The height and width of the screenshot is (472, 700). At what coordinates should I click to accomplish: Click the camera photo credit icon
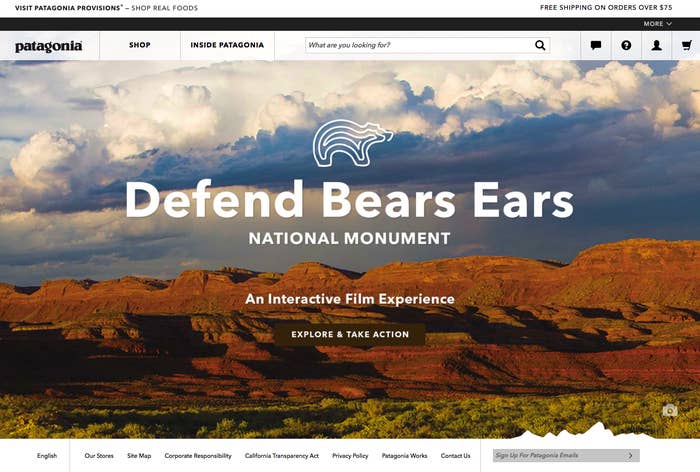pyautogui.click(x=670, y=410)
